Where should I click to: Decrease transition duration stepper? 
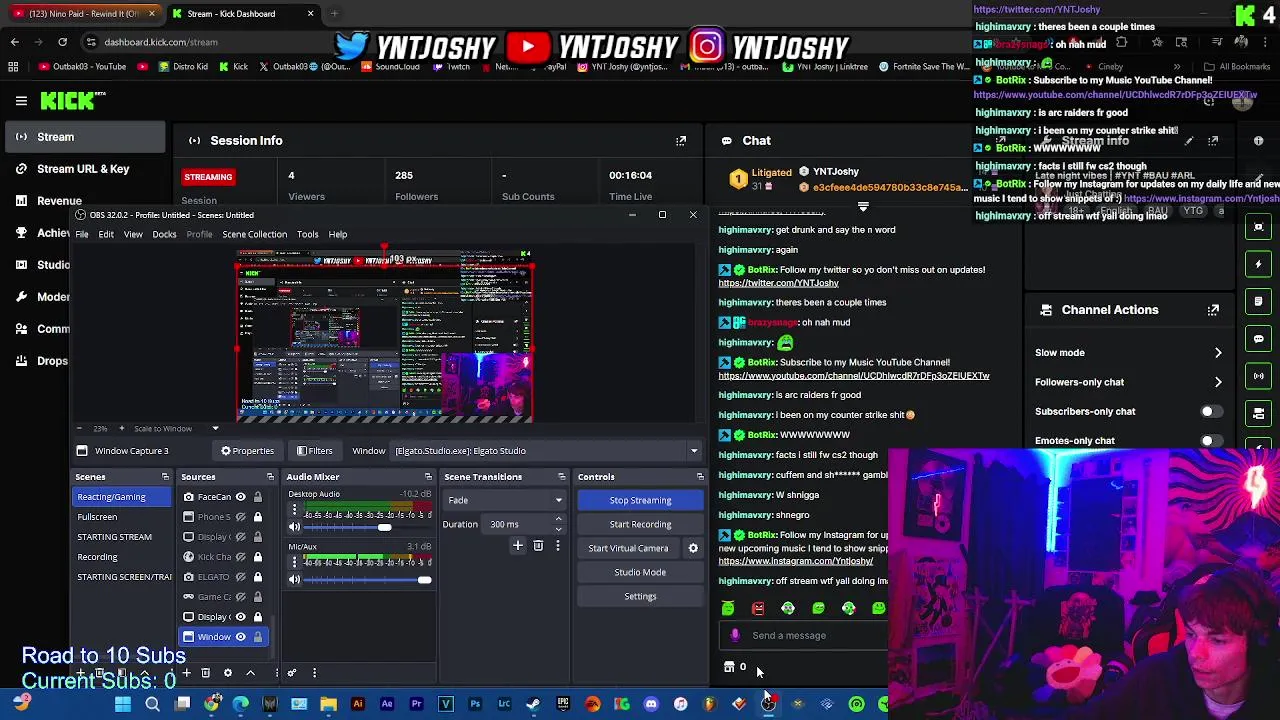[558, 529]
